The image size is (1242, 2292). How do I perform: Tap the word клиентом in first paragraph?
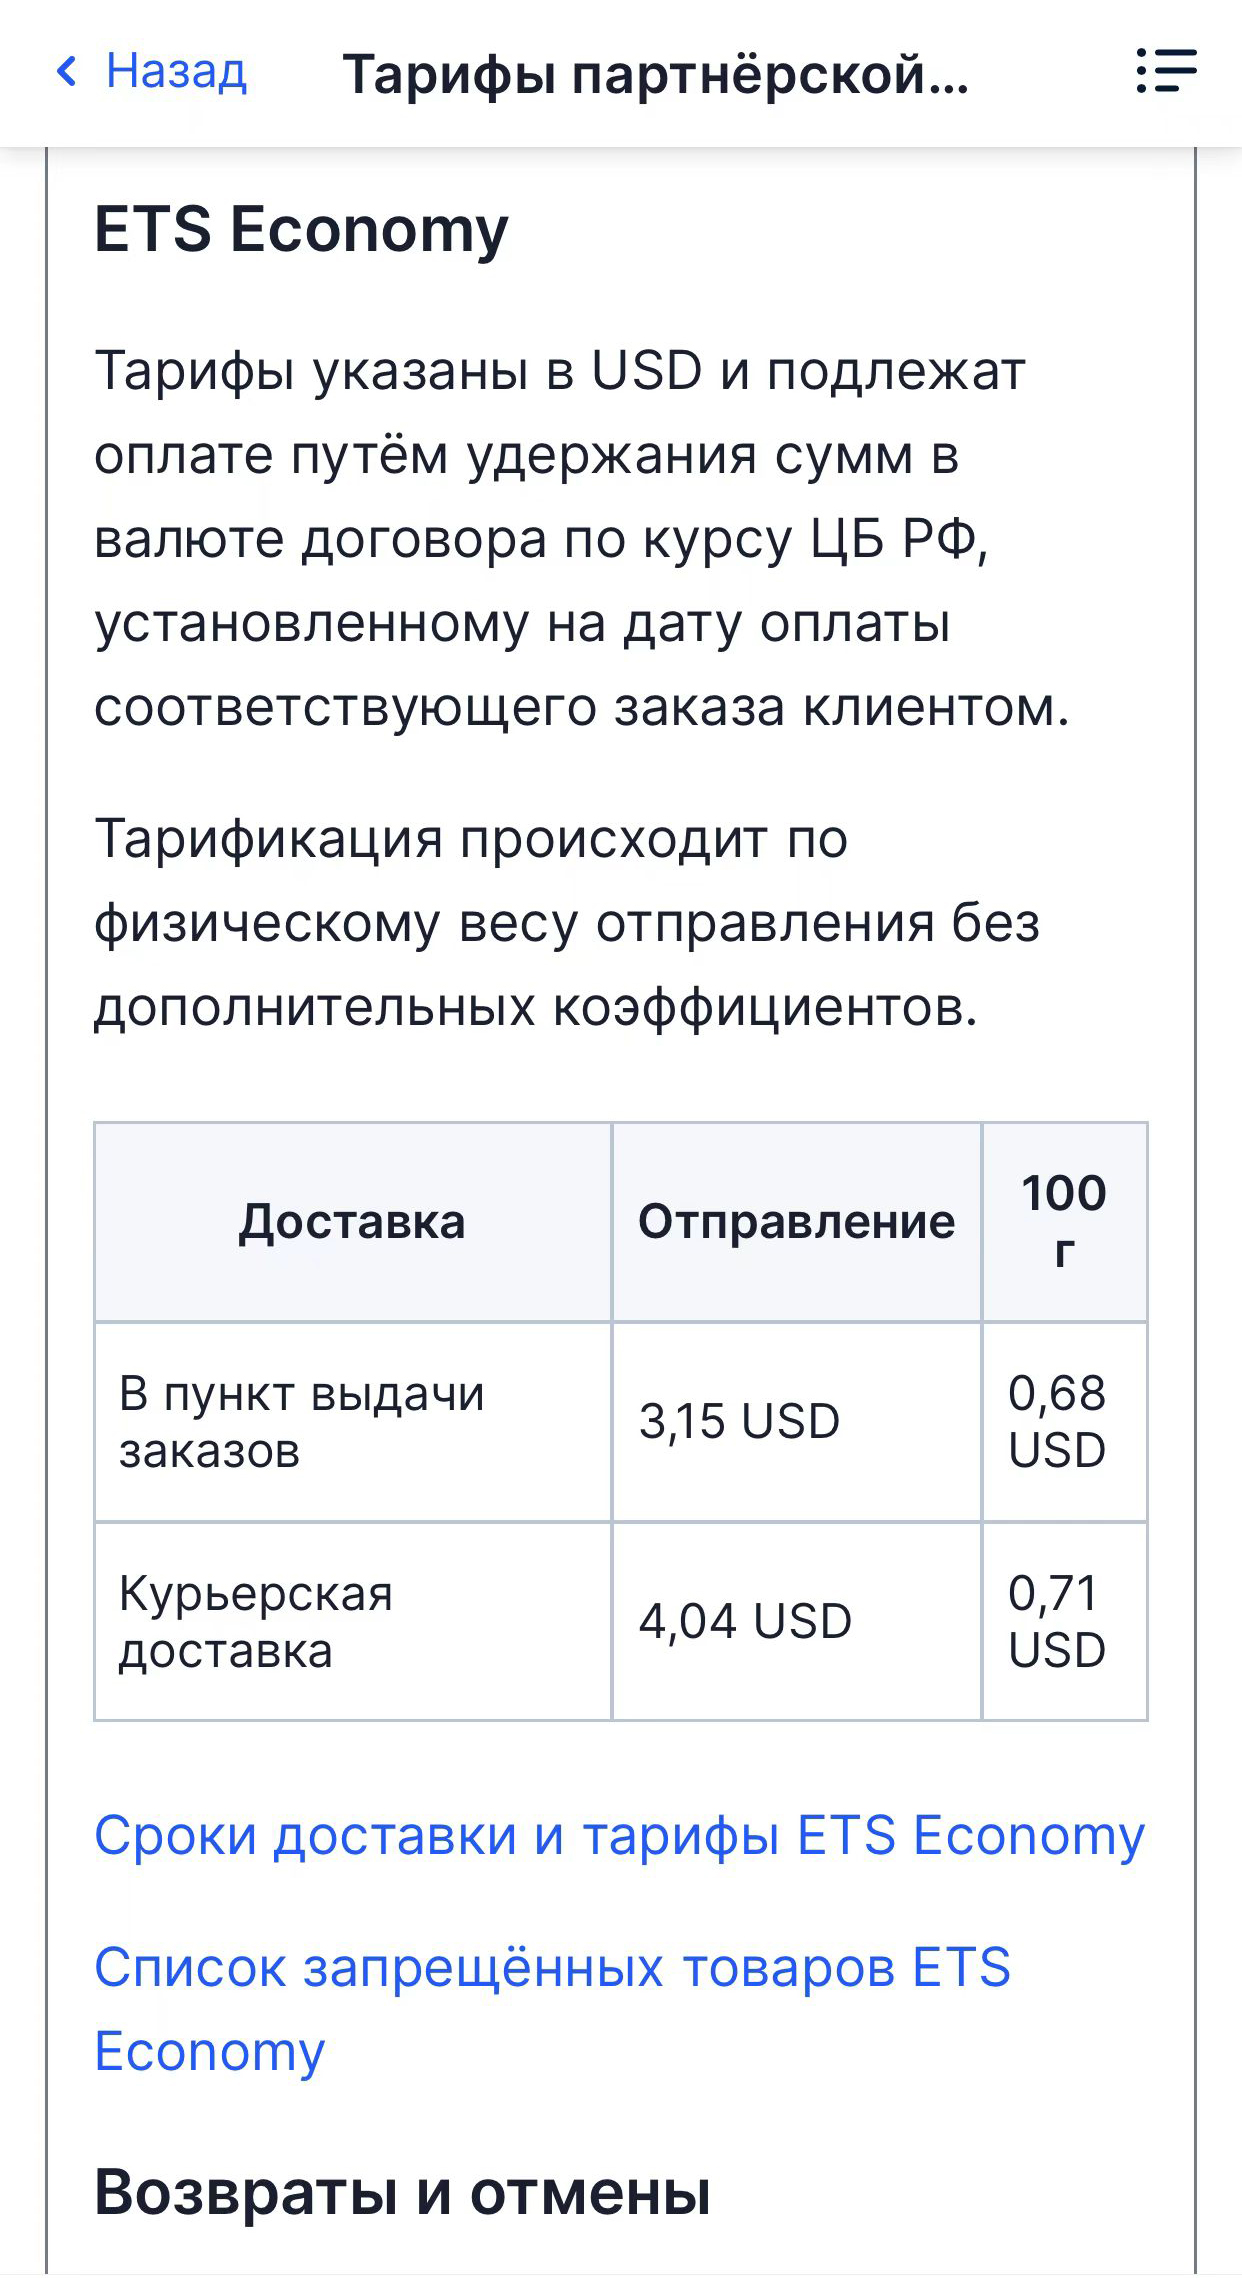click(x=935, y=707)
